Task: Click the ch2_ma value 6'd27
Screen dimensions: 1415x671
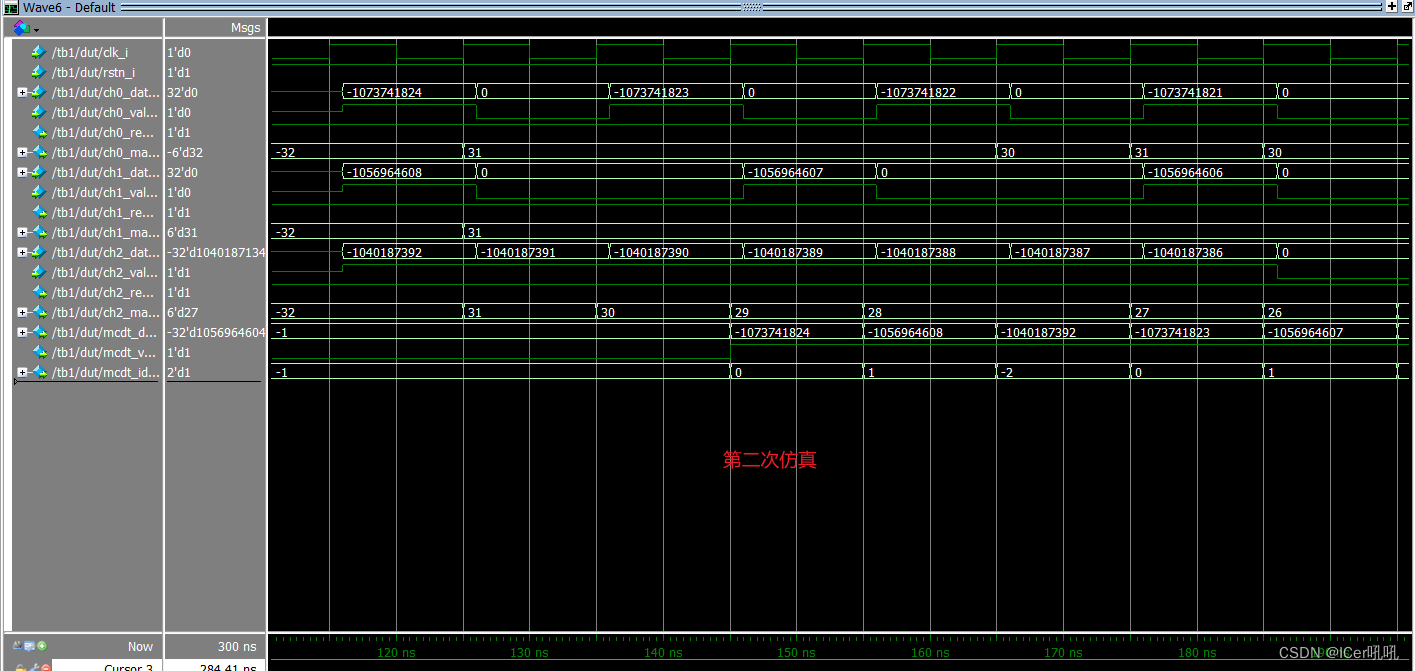Action: (182, 312)
